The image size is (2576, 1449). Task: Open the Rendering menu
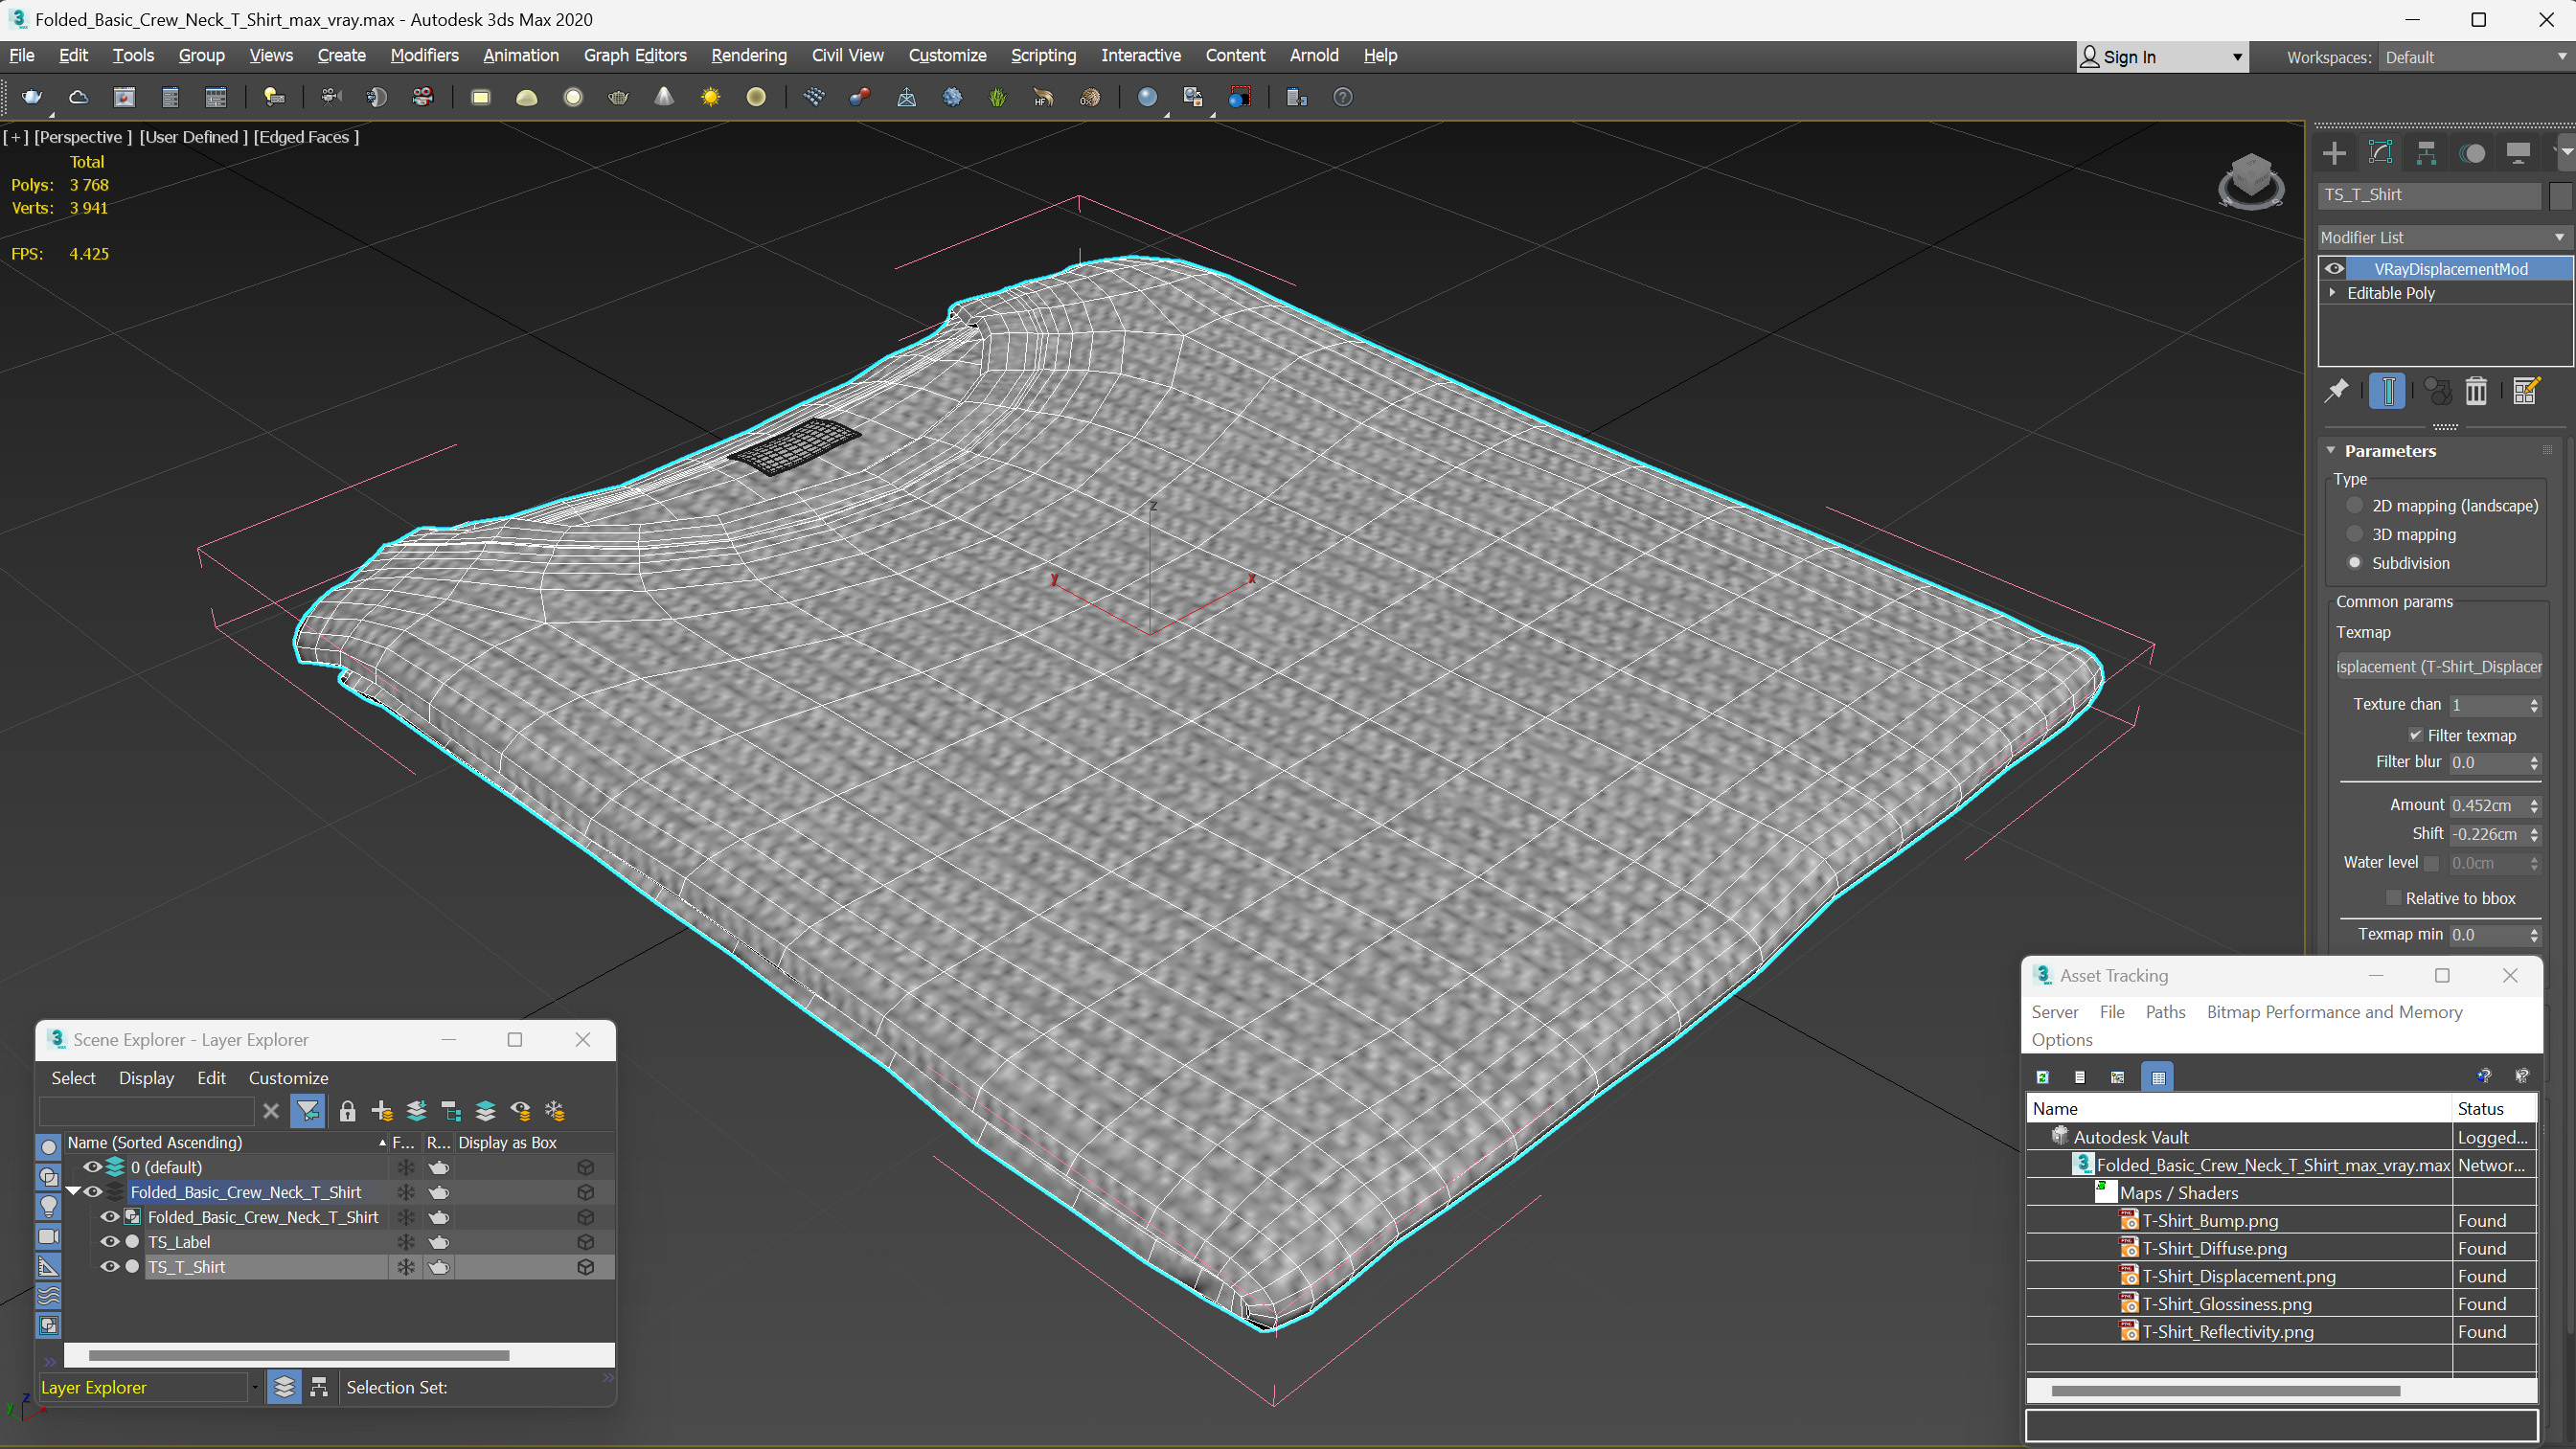pyautogui.click(x=748, y=55)
